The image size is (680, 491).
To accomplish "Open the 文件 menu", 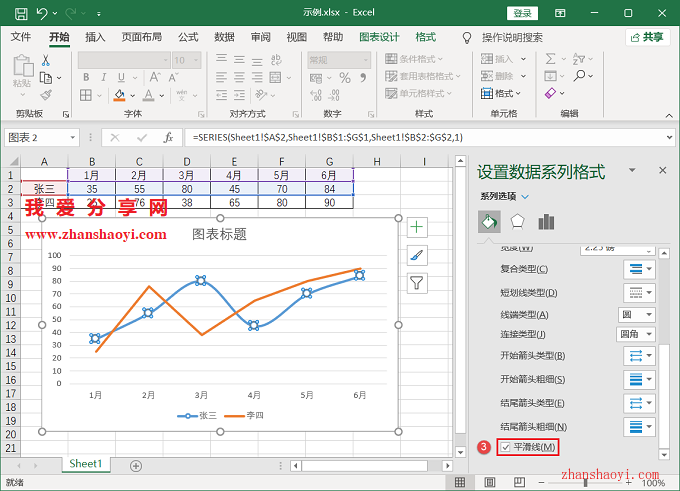I will click(x=21, y=37).
